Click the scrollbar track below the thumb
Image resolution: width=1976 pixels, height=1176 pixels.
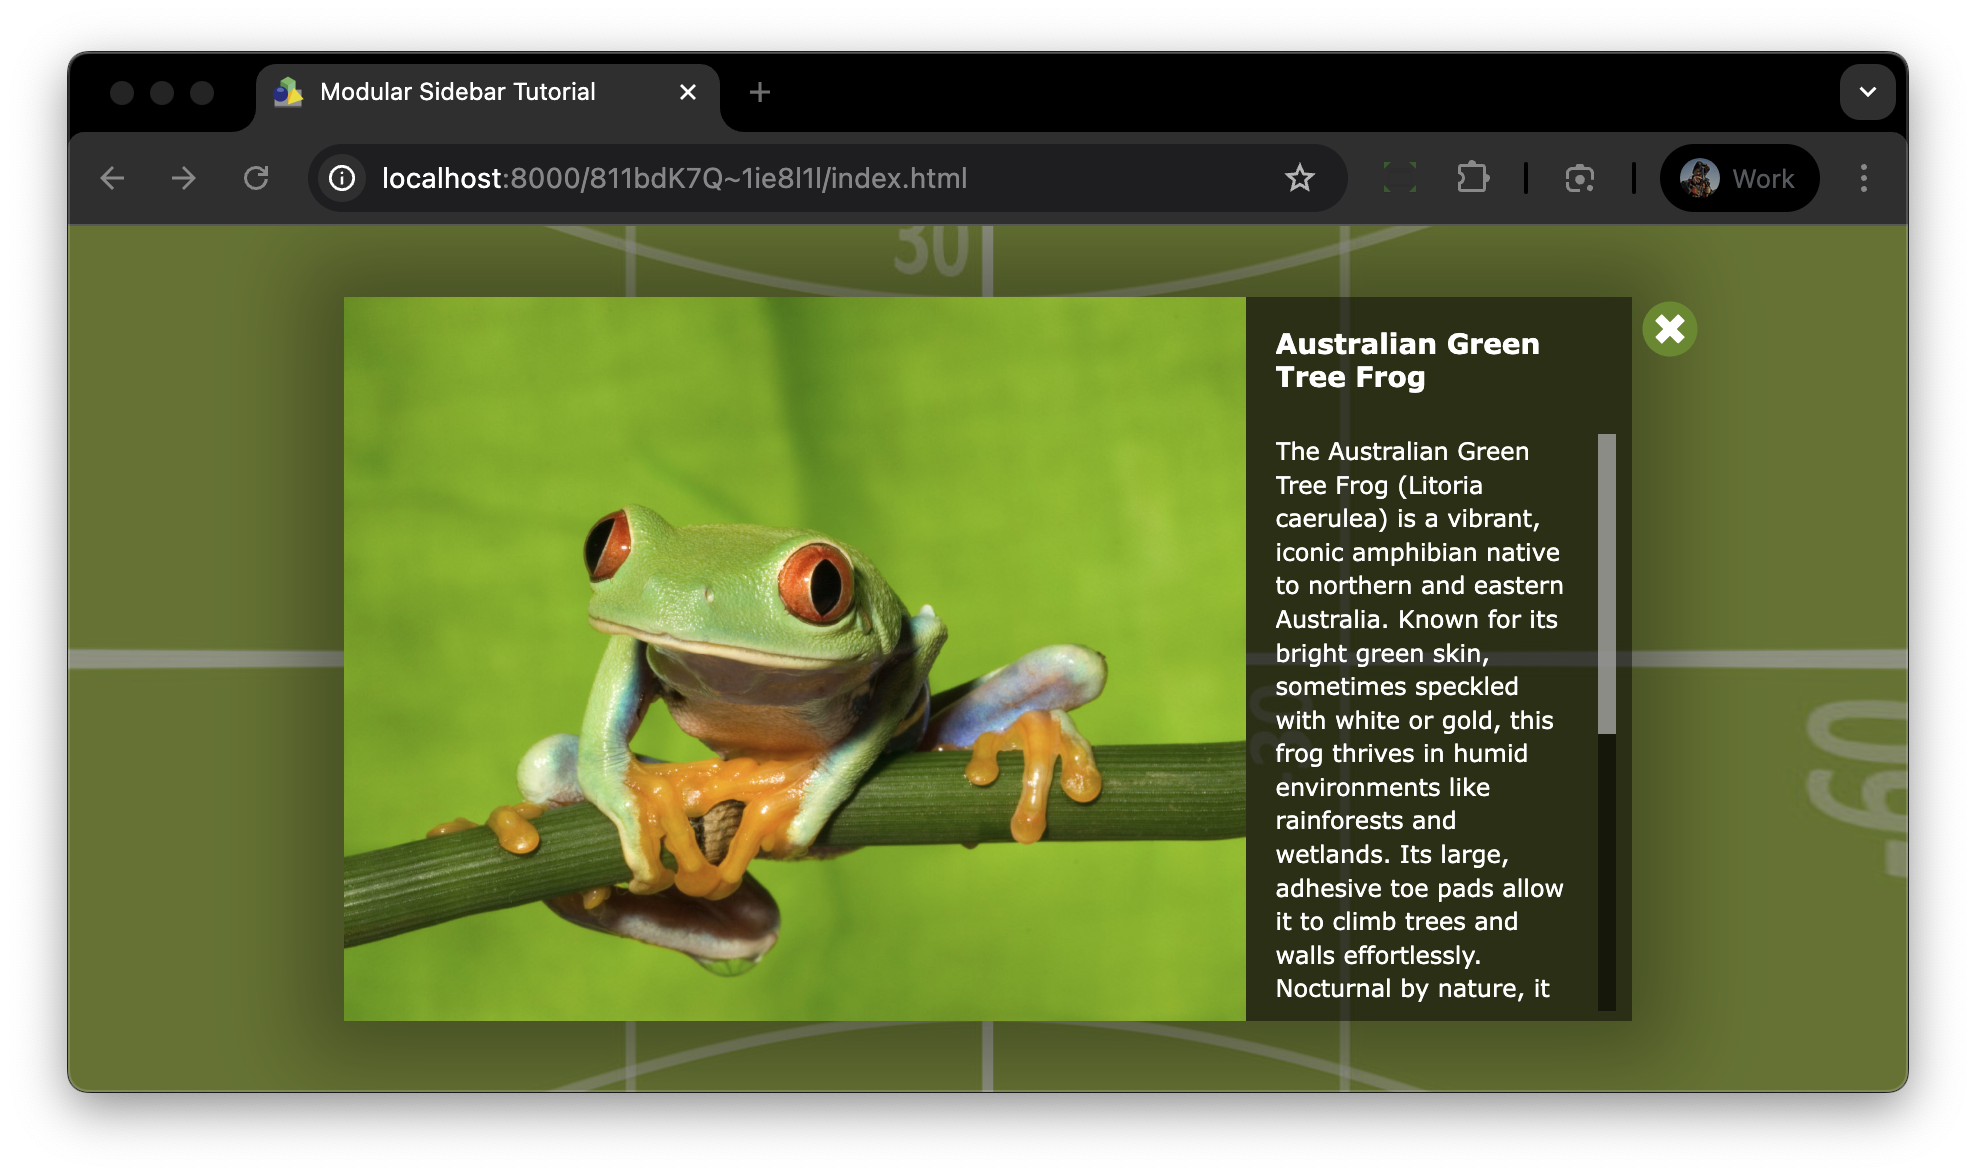pyautogui.click(x=1606, y=870)
